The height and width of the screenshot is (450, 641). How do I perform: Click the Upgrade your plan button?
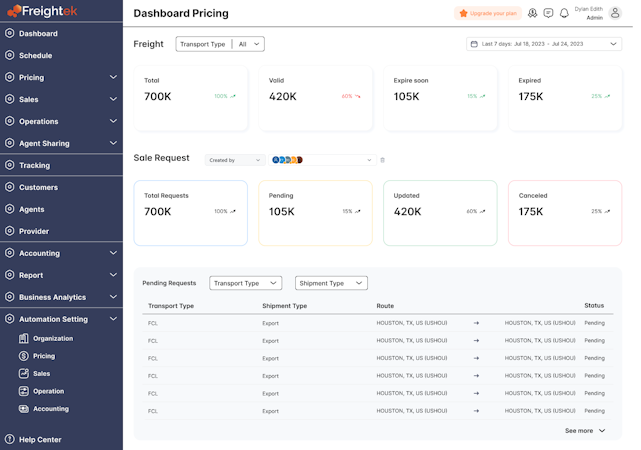488,13
